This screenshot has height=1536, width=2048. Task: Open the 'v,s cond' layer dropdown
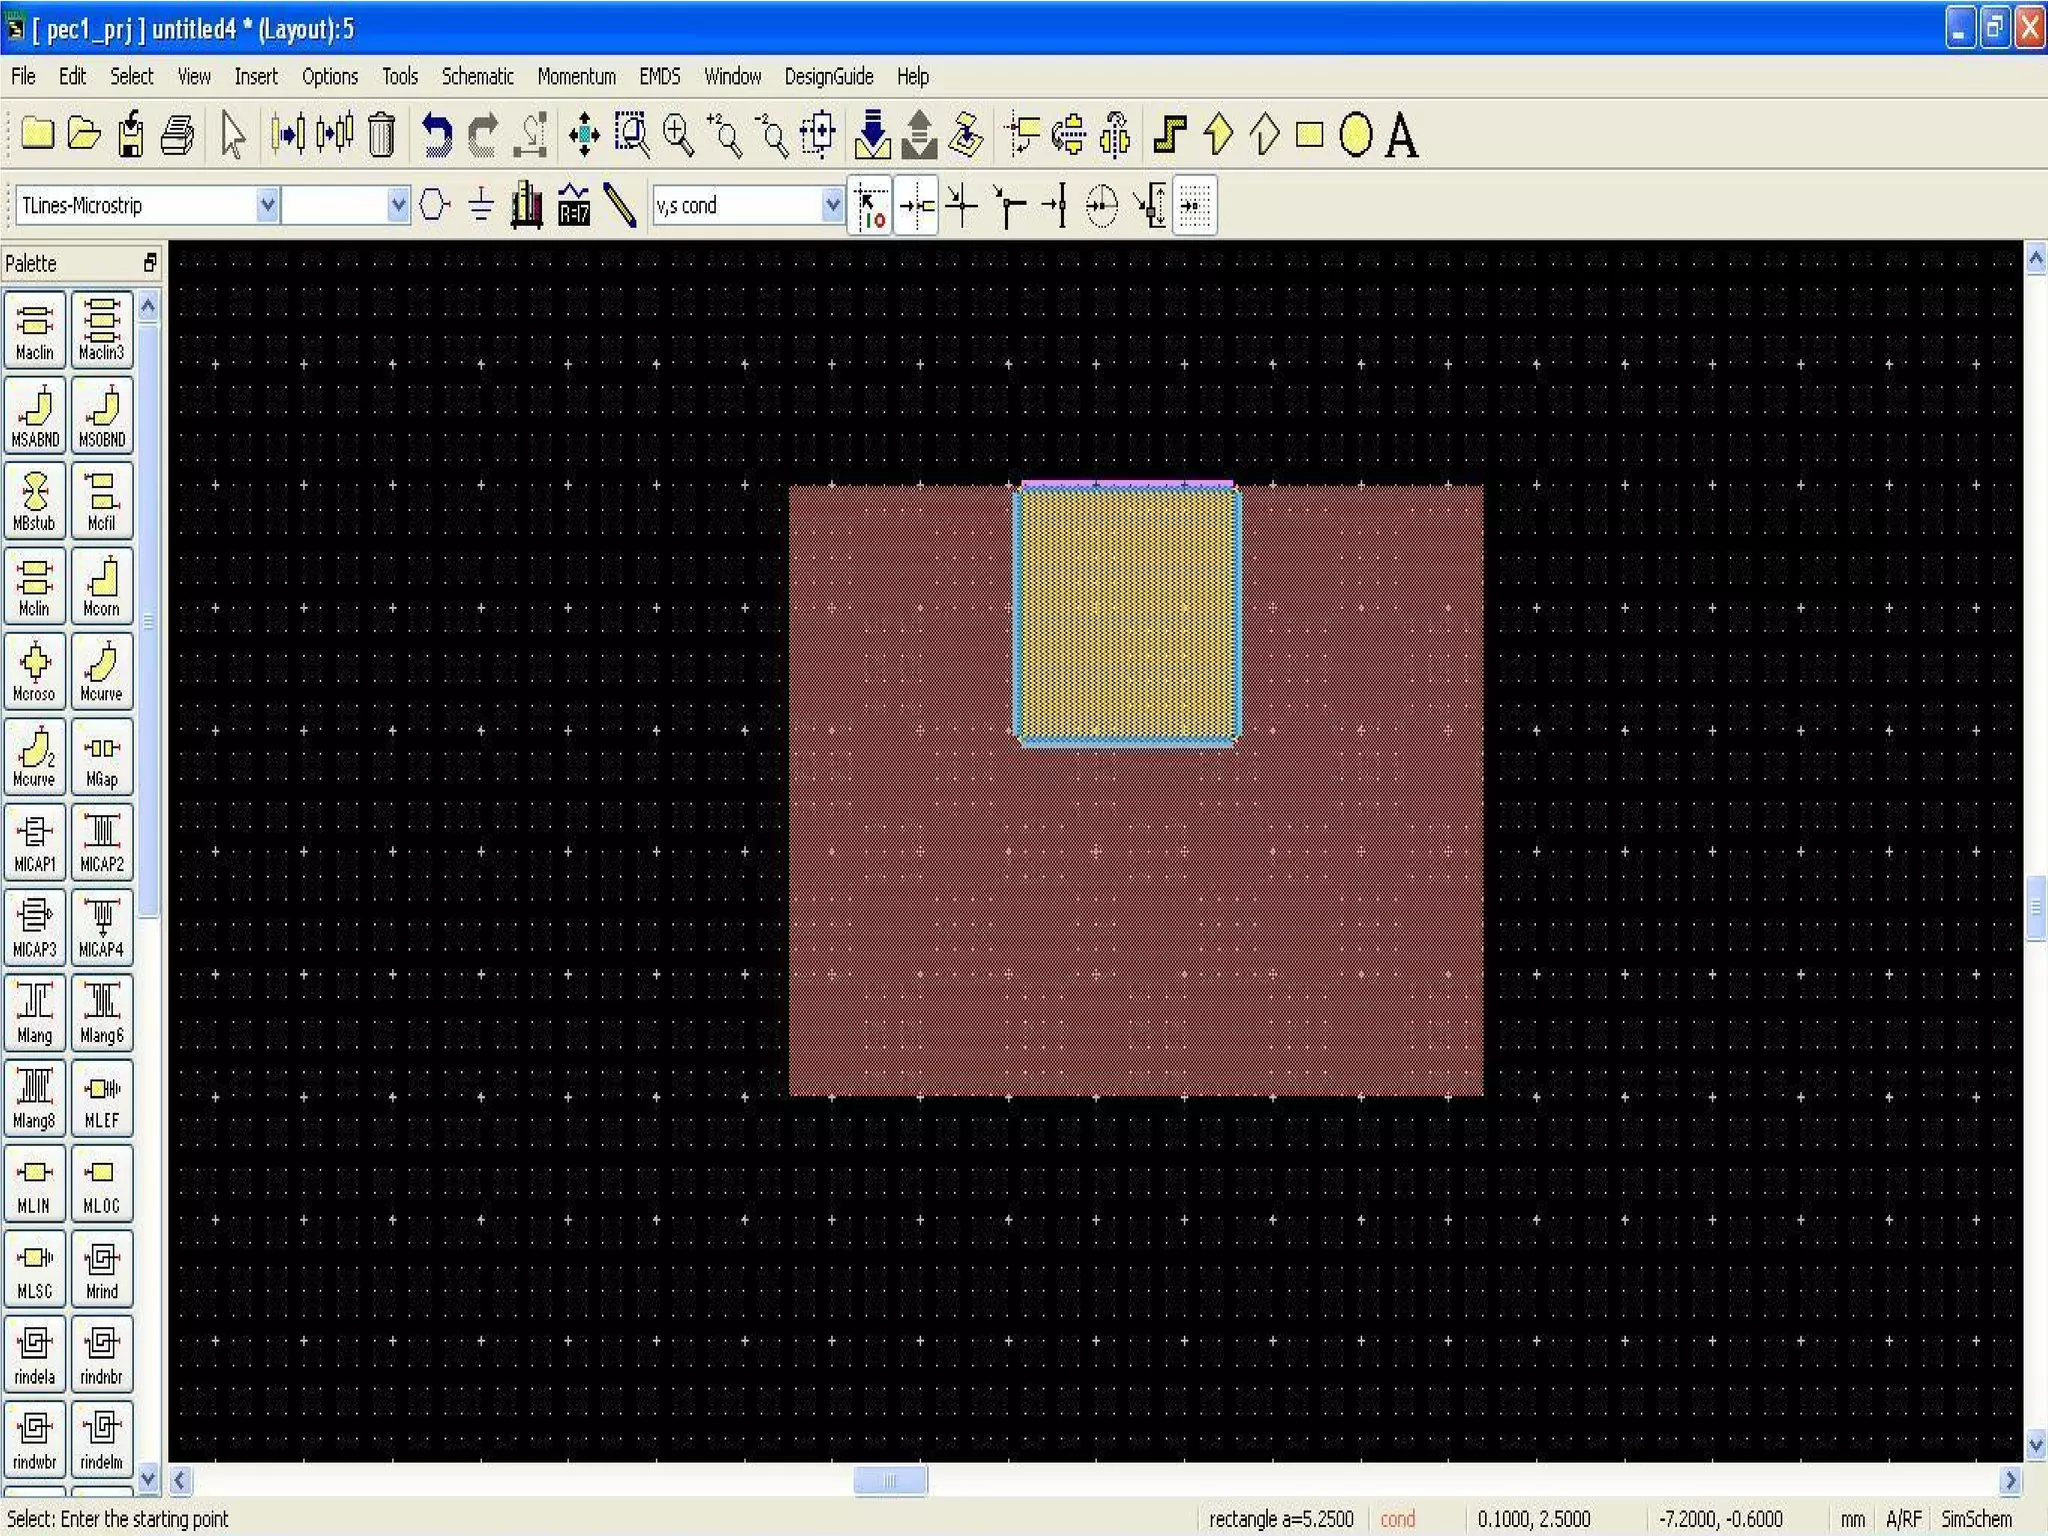tap(831, 205)
